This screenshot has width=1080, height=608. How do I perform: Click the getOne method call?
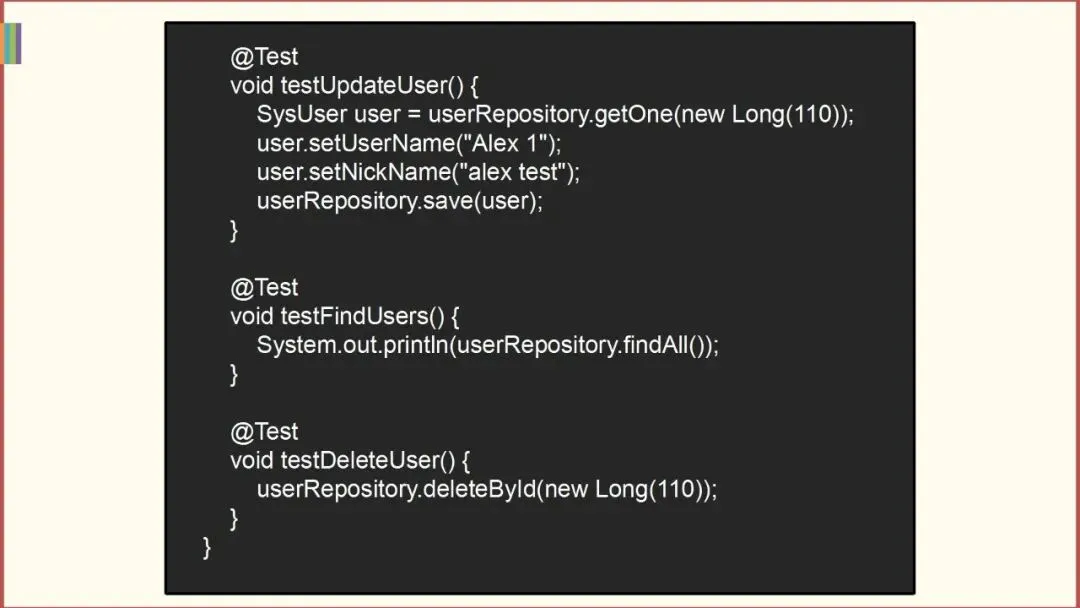pos(632,114)
